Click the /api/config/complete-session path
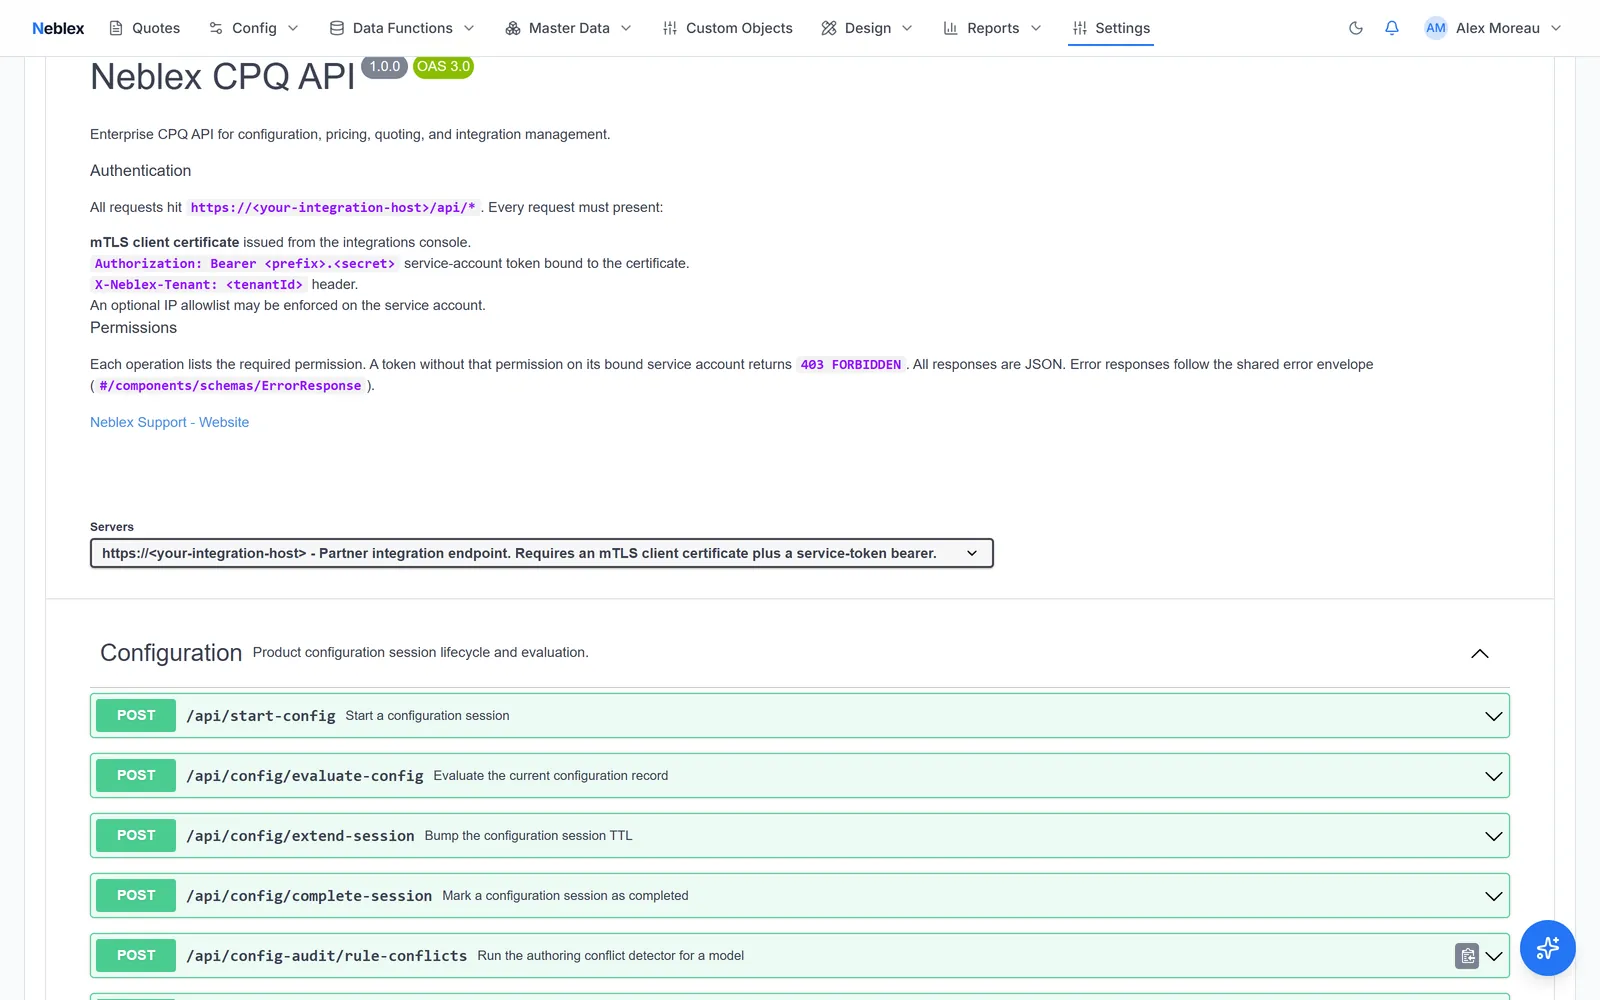The width and height of the screenshot is (1600, 1000). (x=309, y=896)
